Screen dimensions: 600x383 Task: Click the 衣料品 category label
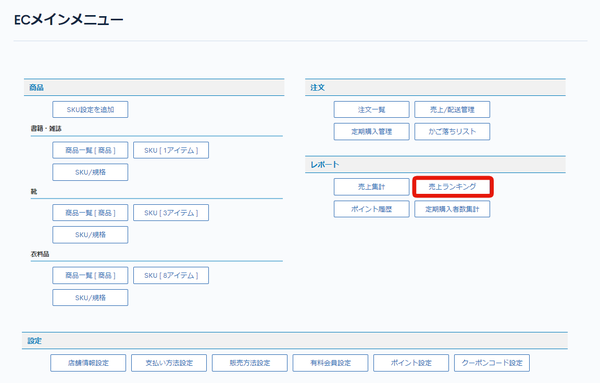(40, 254)
